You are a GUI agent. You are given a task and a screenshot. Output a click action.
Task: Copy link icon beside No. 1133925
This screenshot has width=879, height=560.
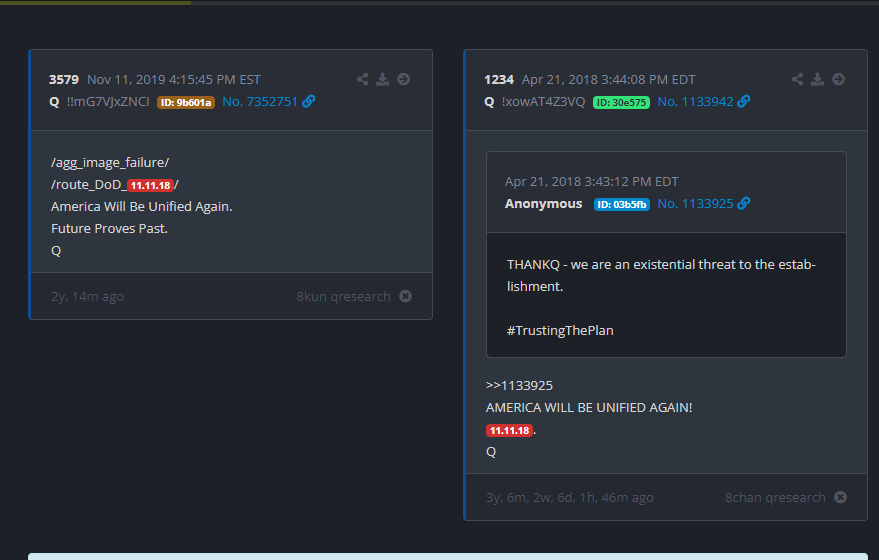pyautogui.click(x=744, y=203)
